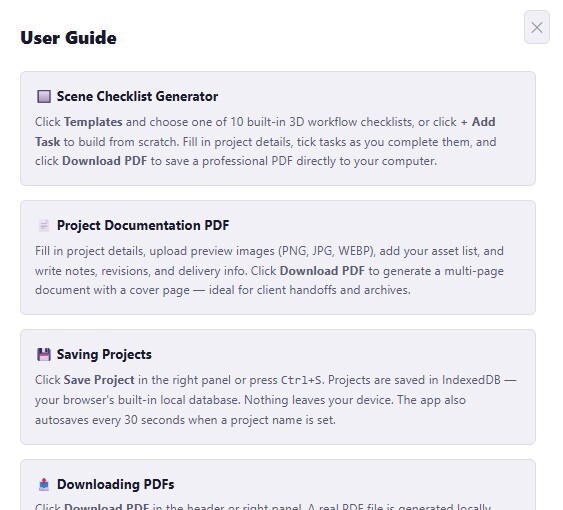Click the Saving Projects floppy disk icon
563x510 pixels.
(x=44, y=354)
